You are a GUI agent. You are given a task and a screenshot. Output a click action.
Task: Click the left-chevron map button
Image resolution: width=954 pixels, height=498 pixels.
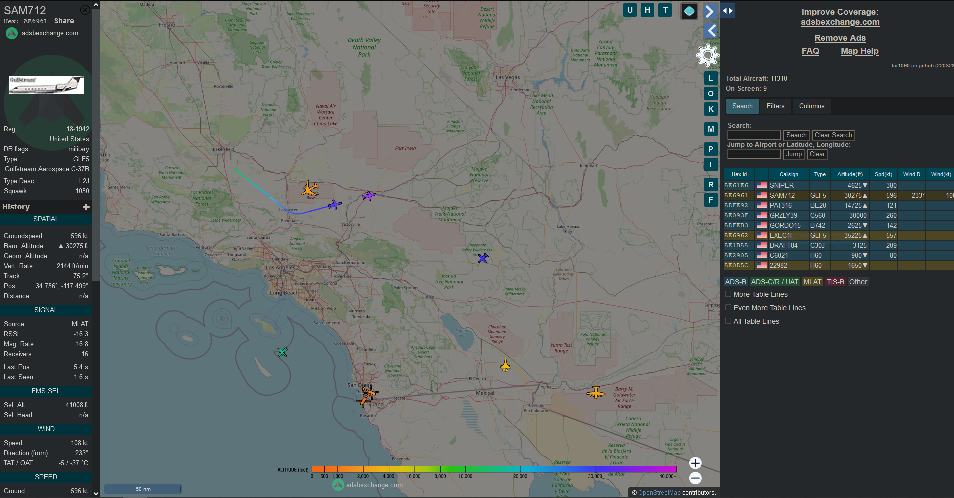pos(710,31)
